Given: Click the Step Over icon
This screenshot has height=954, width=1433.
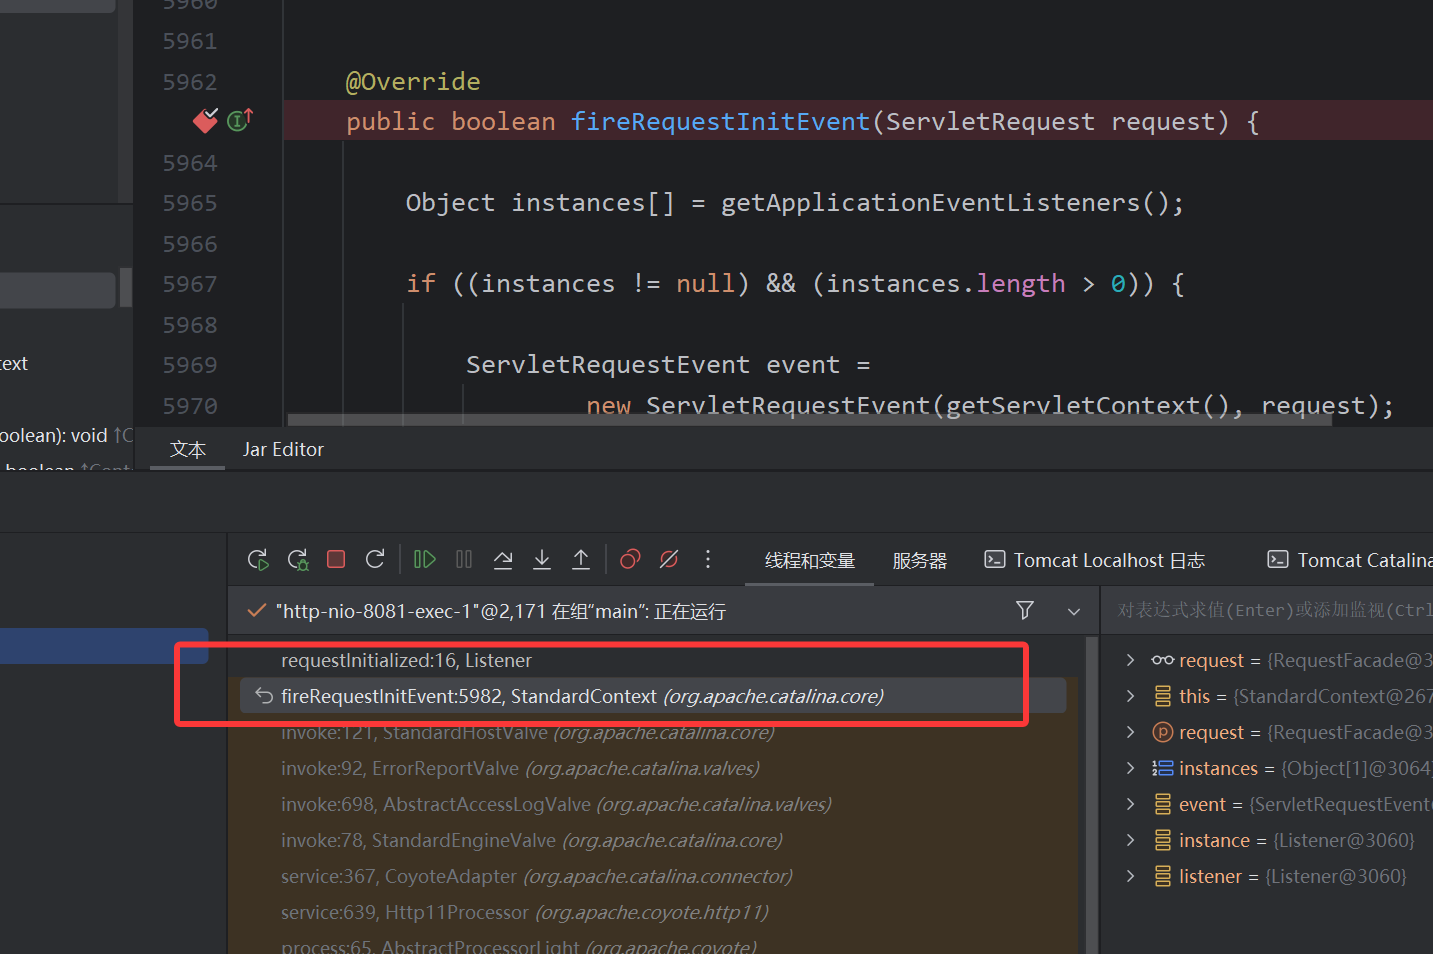Looking at the screenshot, I should [503, 560].
